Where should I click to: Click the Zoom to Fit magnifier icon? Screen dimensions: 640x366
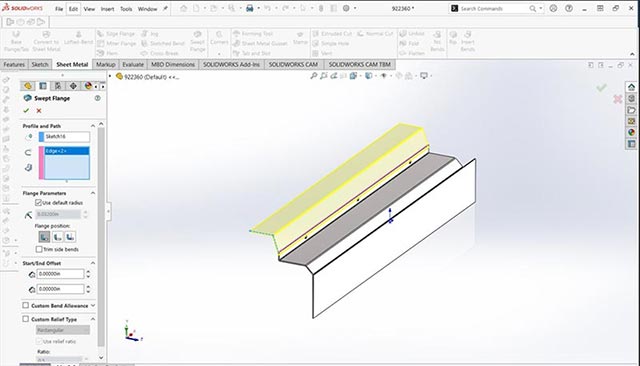[x=313, y=76]
